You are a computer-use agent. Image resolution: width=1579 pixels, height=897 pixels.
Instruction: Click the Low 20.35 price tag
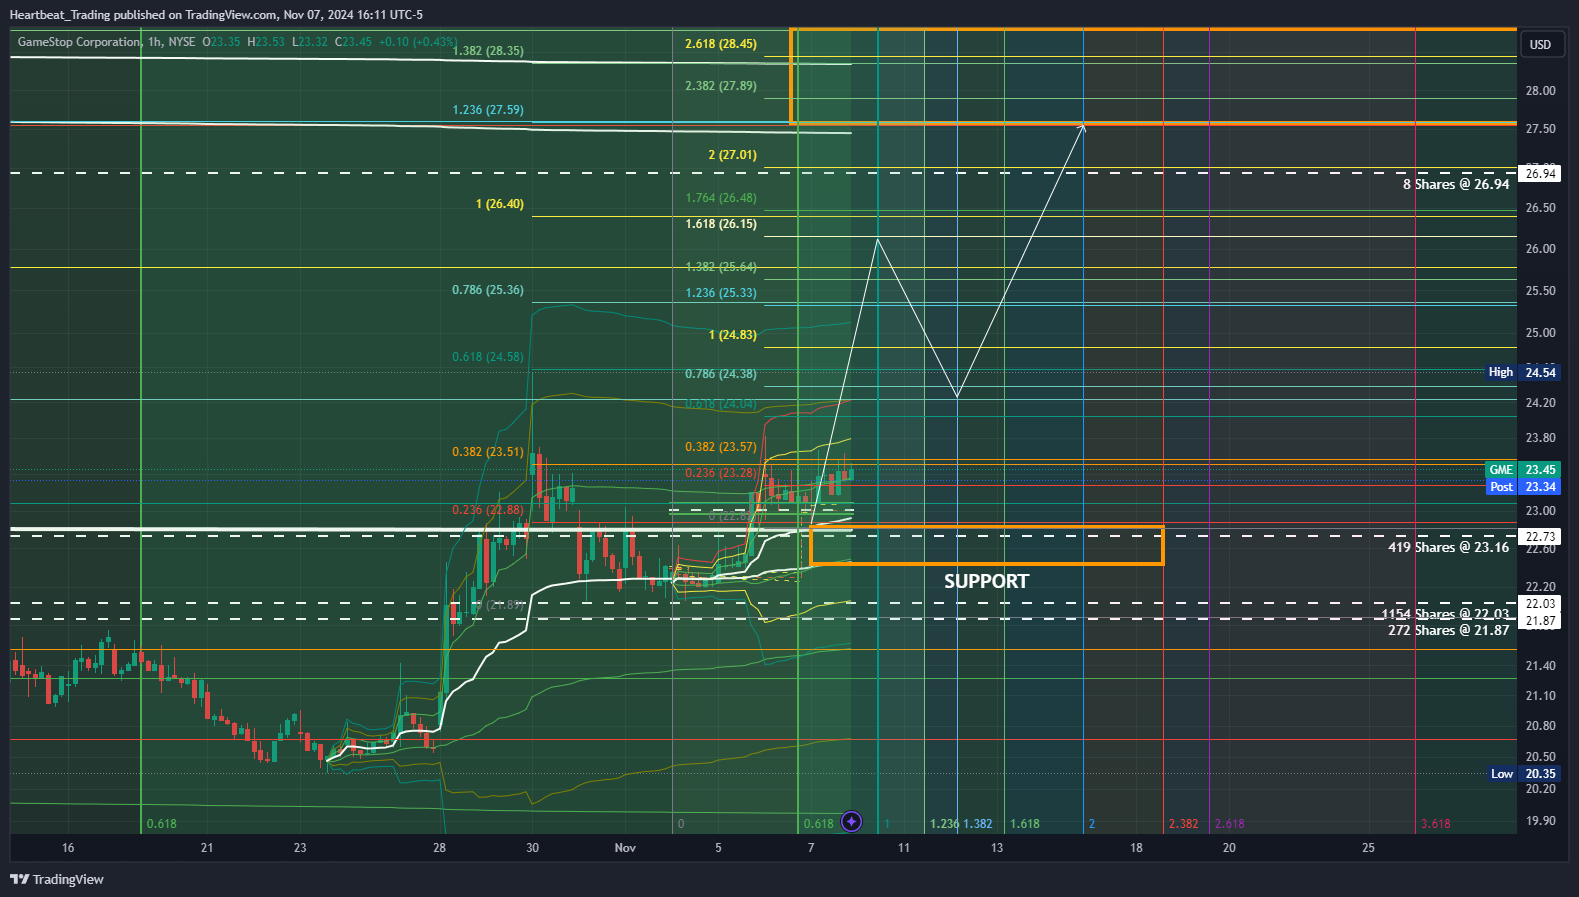1523,774
